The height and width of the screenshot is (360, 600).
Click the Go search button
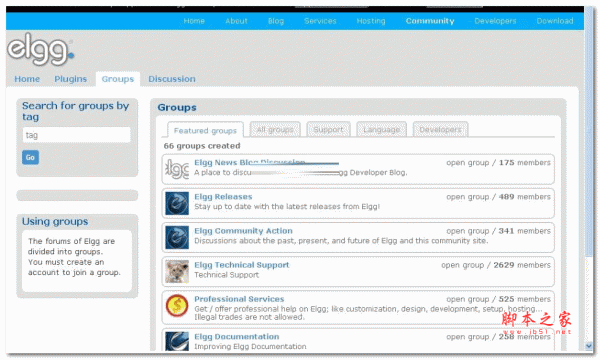(30, 157)
